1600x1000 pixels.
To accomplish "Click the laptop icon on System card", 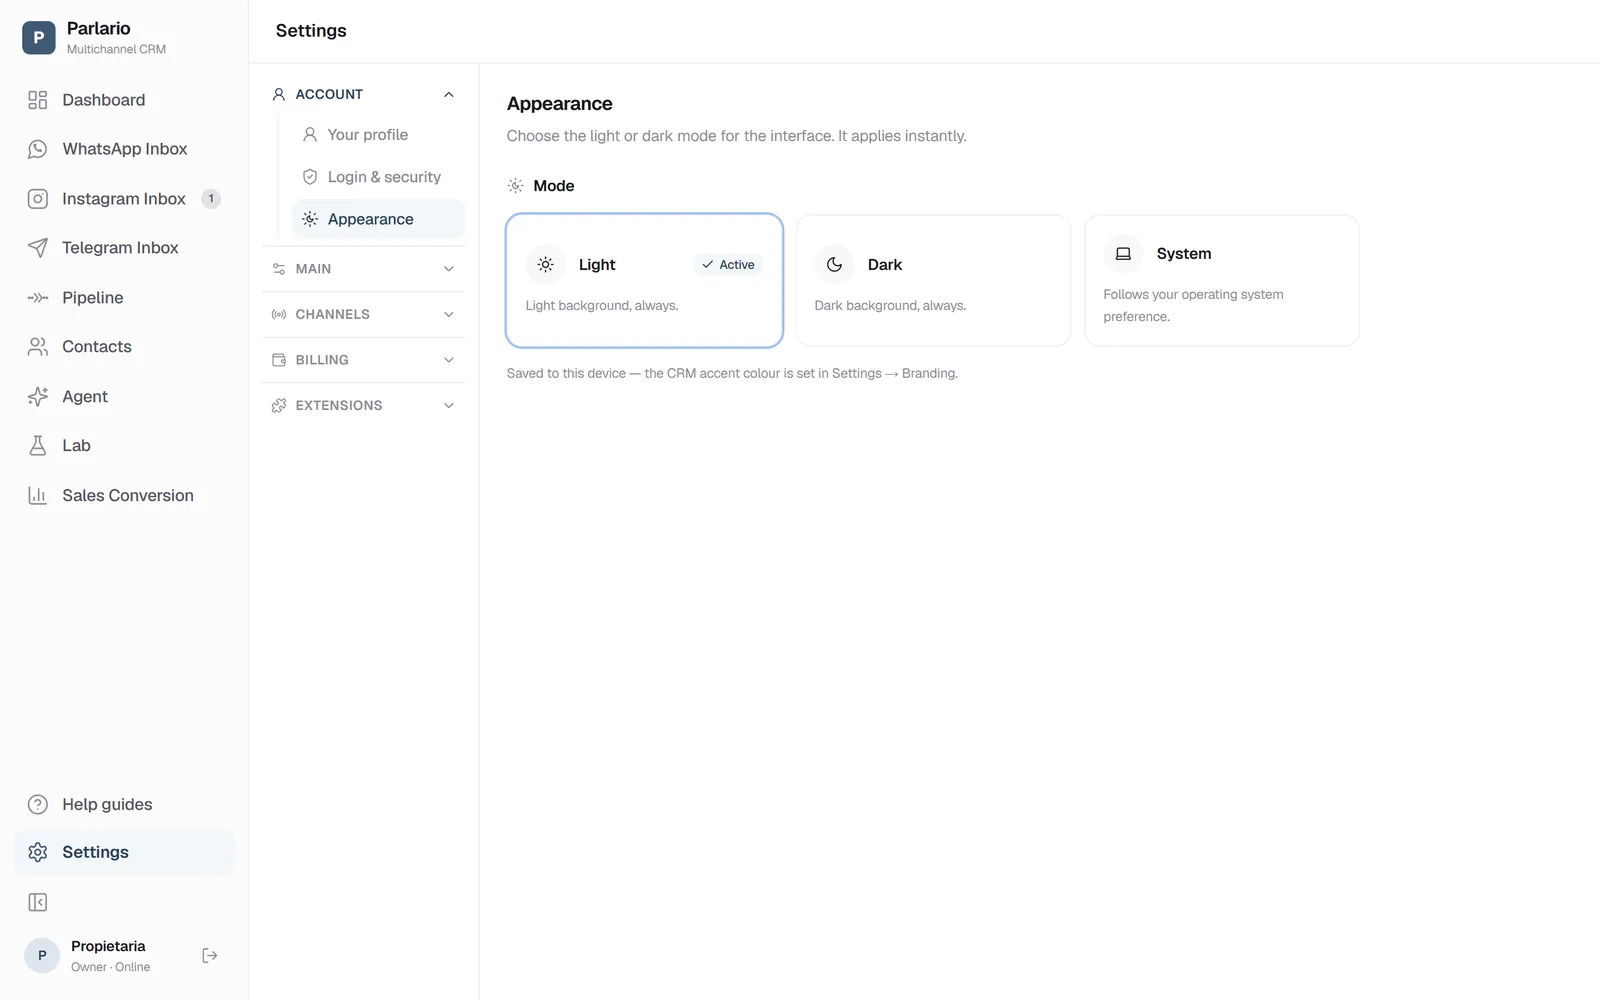I will coord(1123,254).
